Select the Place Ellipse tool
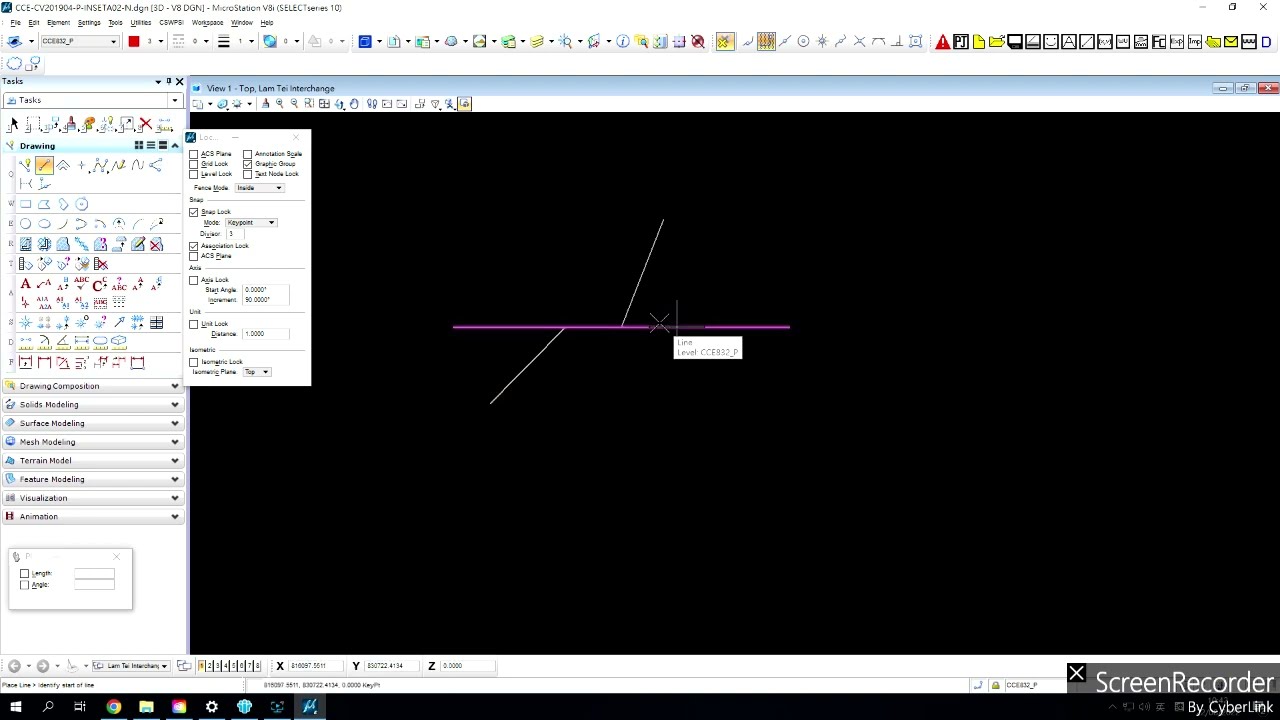This screenshot has width=1280, height=720. coord(44,223)
